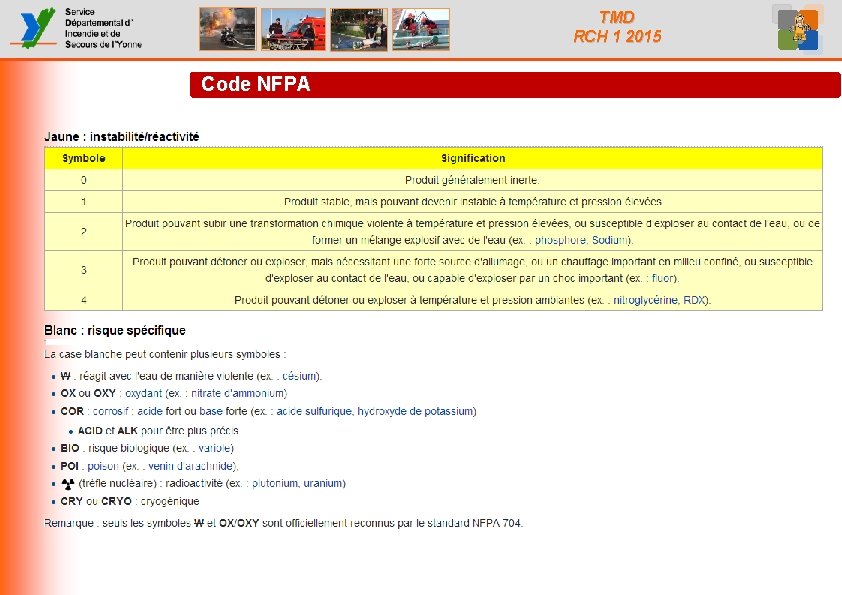Viewport: 842px width, 595px height.
Task: Select the Signification column header
Action: click(x=473, y=158)
